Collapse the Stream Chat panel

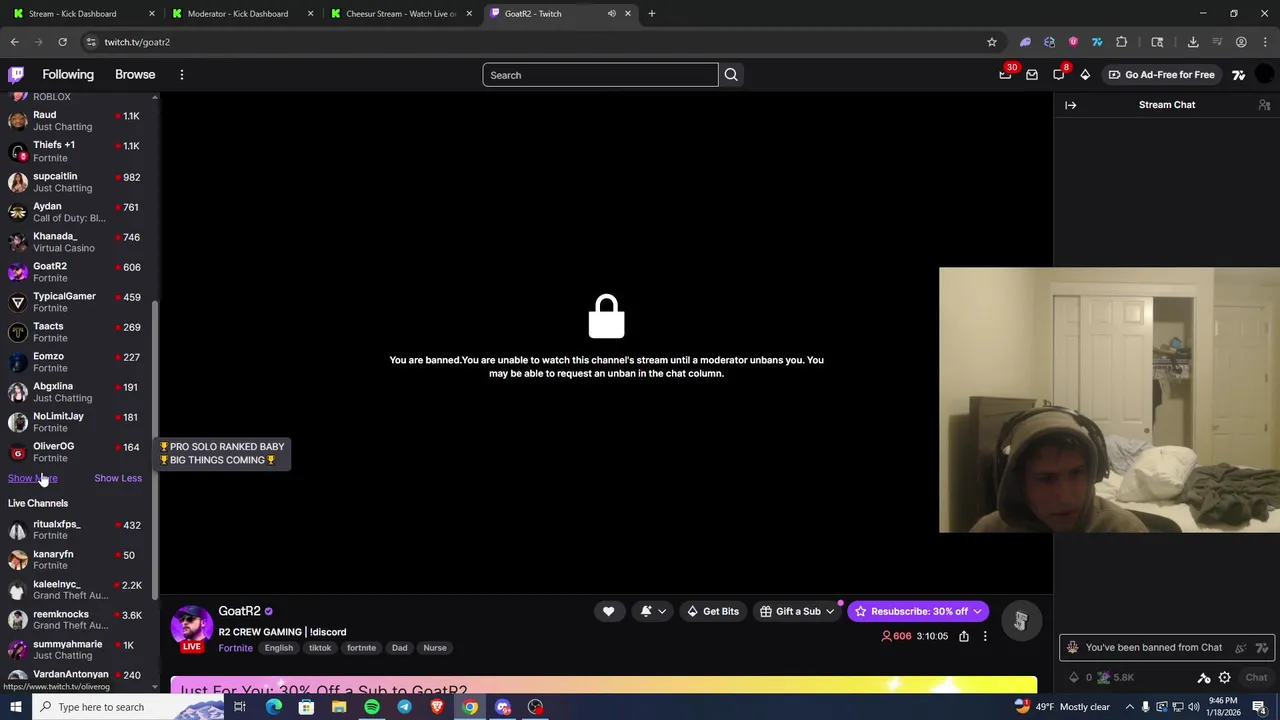(1070, 105)
